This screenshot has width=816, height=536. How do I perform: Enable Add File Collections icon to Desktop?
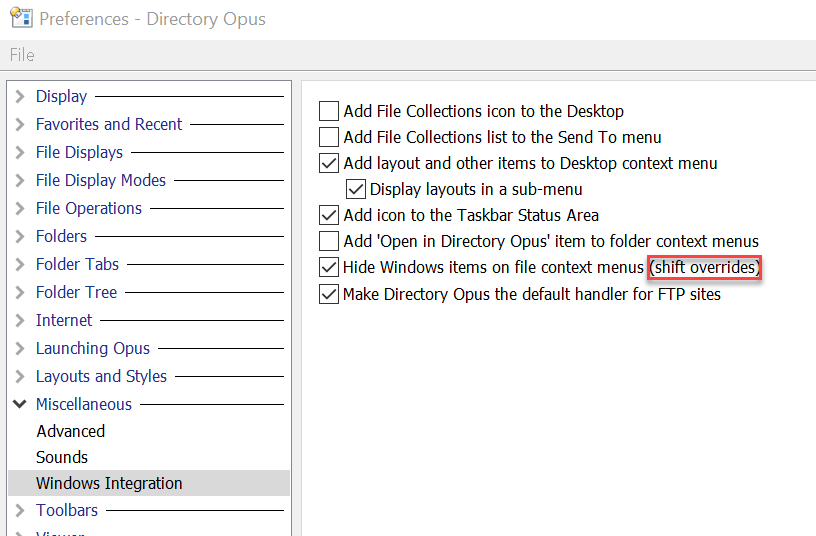tap(329, 111)
